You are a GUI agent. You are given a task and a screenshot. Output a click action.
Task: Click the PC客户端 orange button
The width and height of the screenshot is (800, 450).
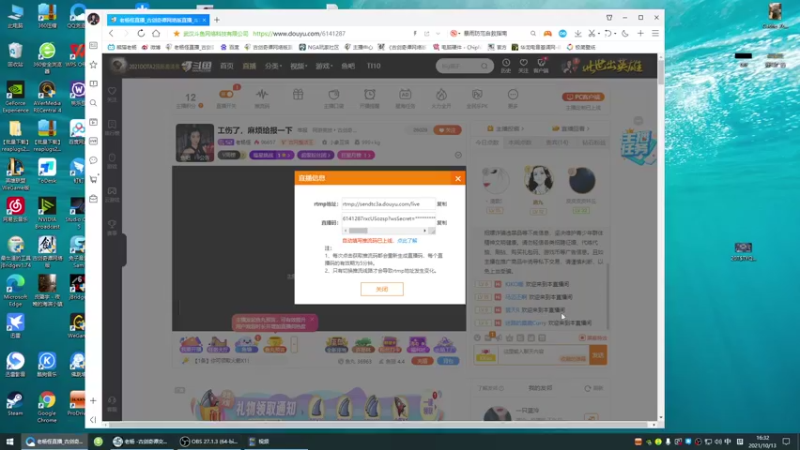(583, 97)
